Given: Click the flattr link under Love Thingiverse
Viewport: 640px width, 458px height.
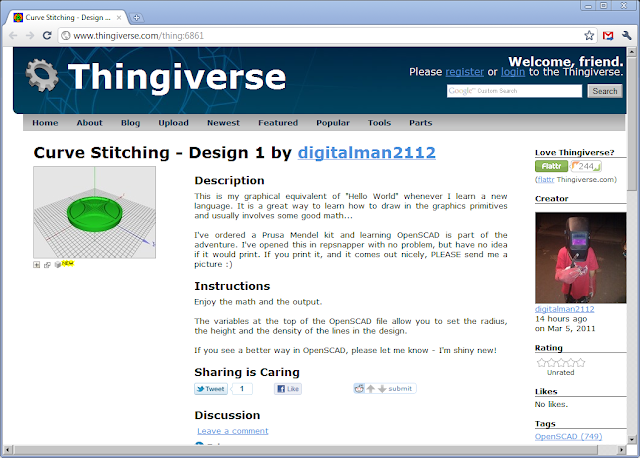Looking at the screenshot, I should tap(546, 180).
